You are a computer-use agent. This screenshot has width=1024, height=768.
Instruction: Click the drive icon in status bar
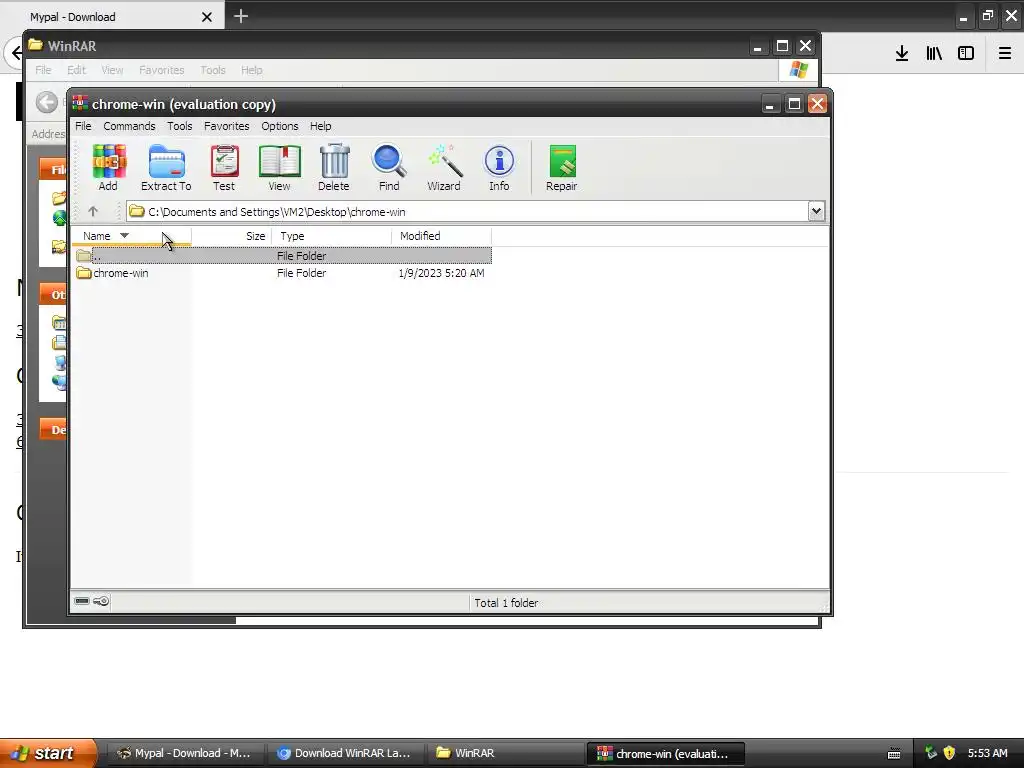click(x=82, y=601)
